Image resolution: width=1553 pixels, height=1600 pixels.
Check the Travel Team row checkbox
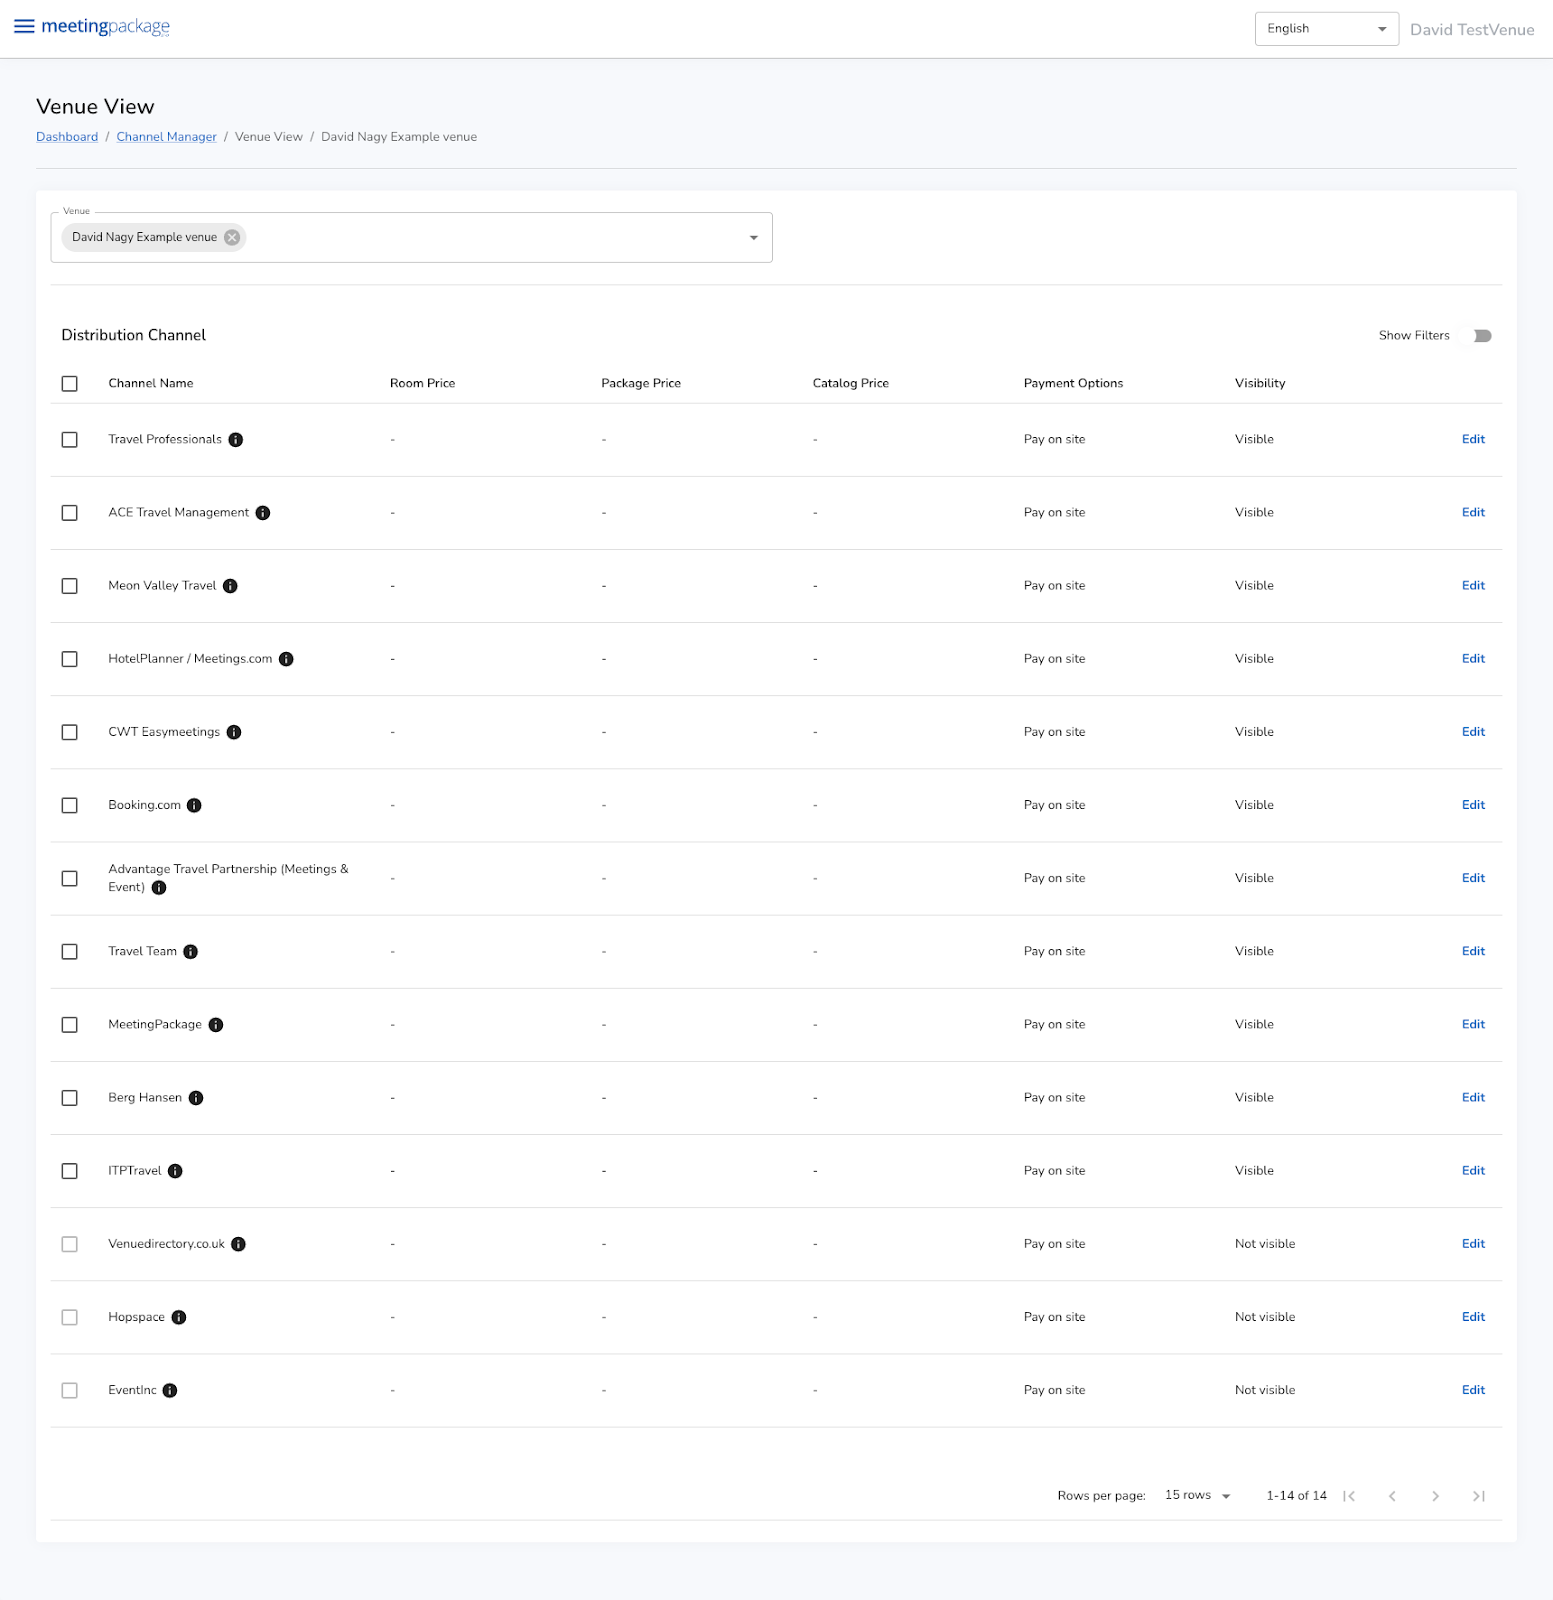click(x=70, y=952)
